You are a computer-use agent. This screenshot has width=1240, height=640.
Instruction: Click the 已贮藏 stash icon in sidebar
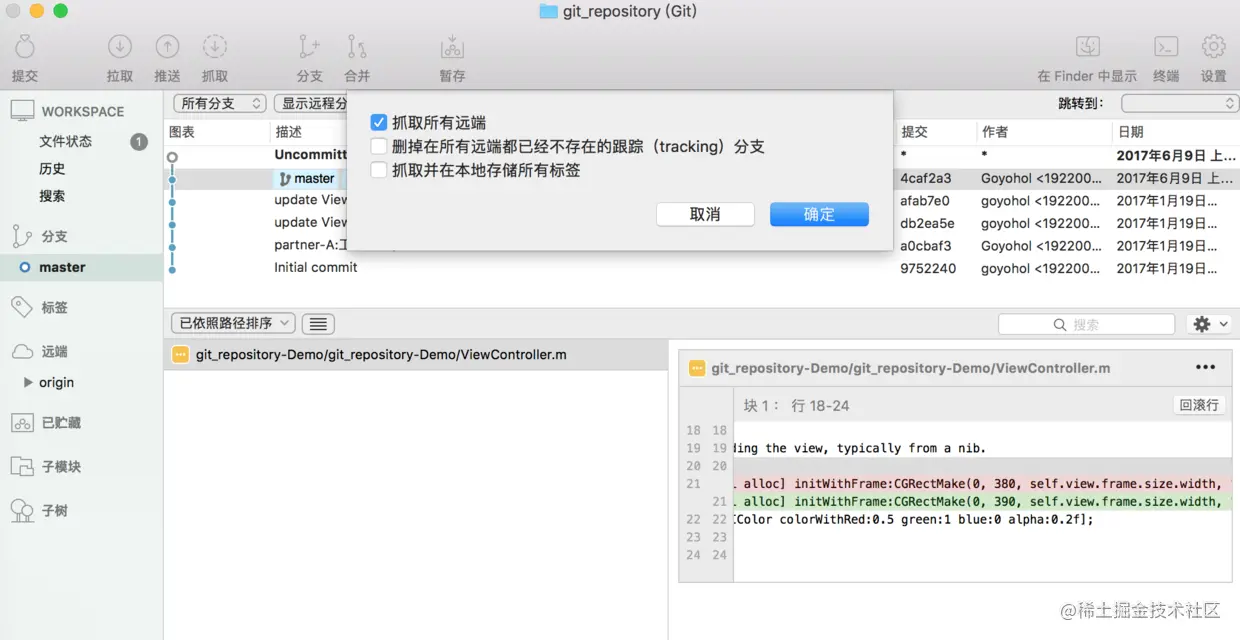point(22,423)
